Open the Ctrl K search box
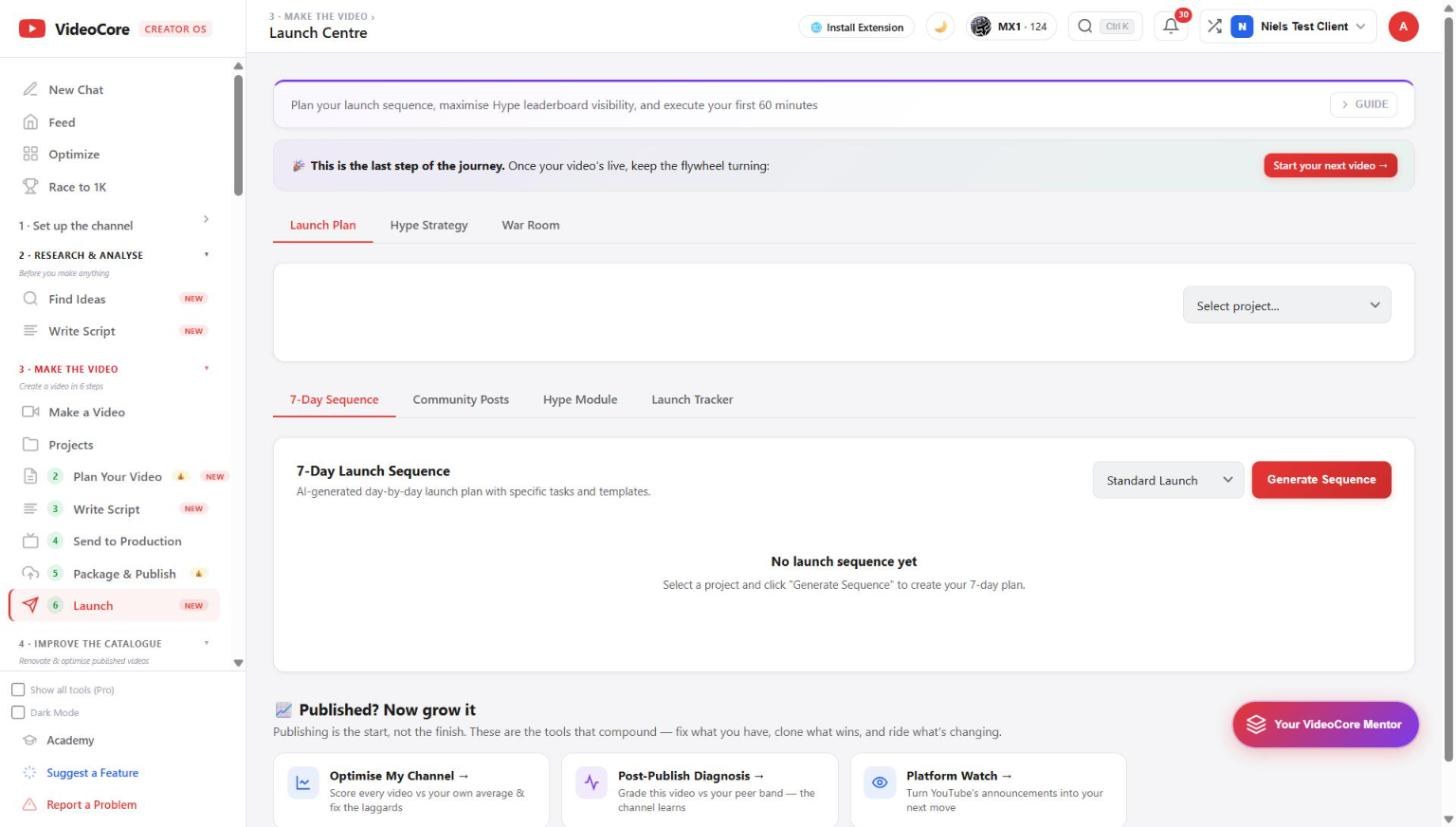The image size is (1456, 827). [x=1105, y=27]
